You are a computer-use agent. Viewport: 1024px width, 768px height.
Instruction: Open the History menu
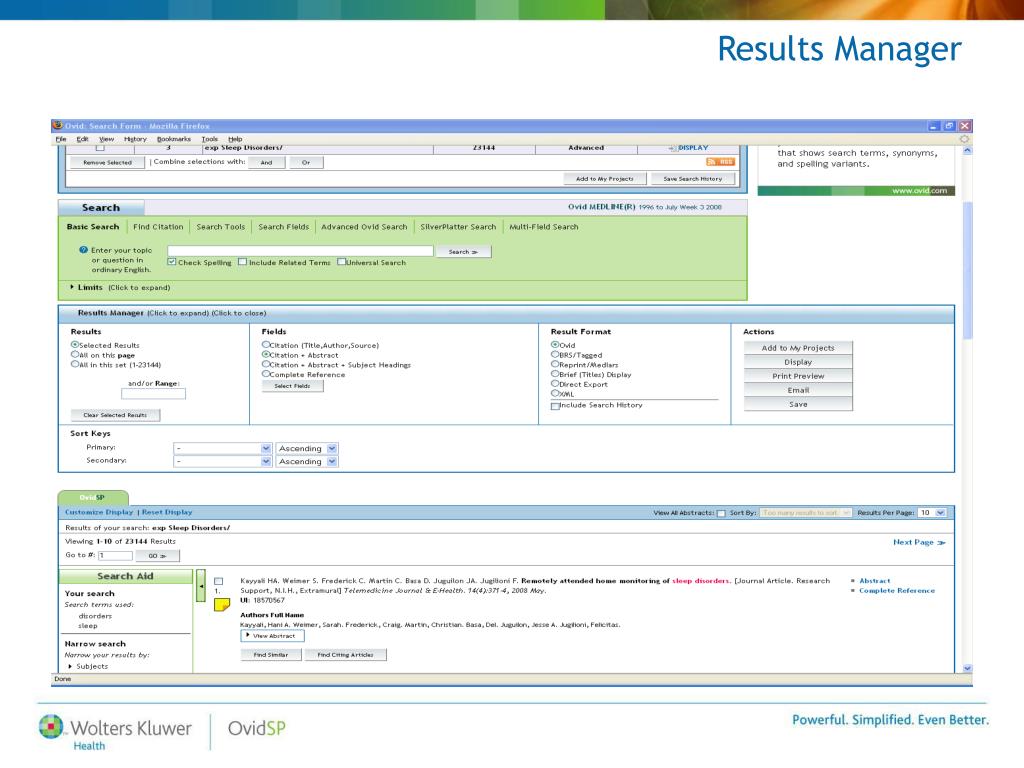[x=135, y=139]
